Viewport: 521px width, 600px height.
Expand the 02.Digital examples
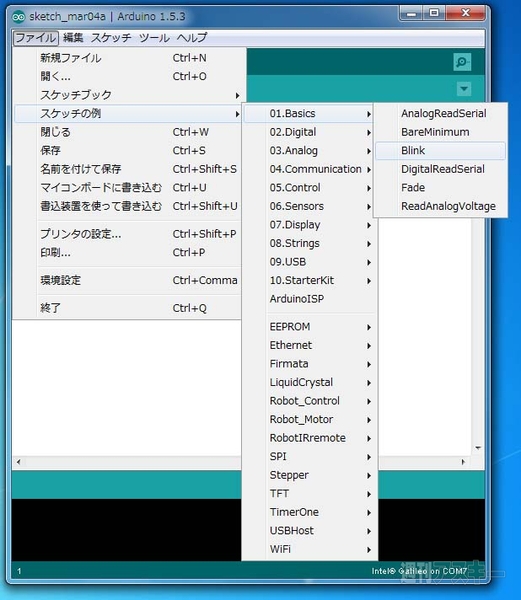[x=309, y=132]
